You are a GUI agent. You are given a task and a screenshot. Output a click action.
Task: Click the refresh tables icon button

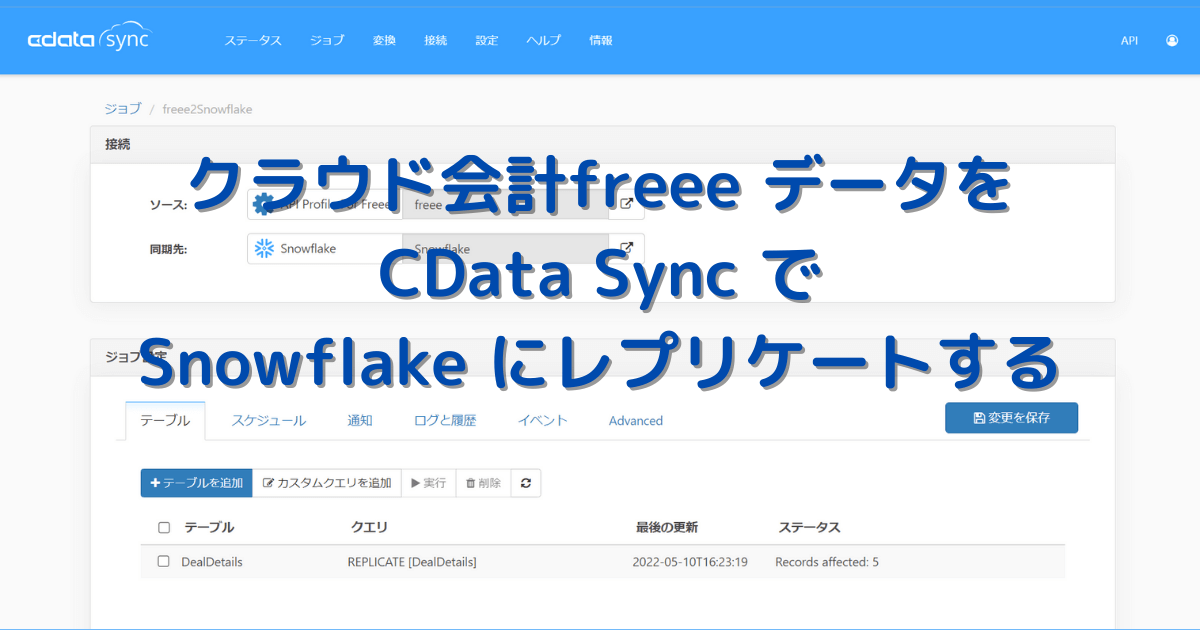click(525, 483)
